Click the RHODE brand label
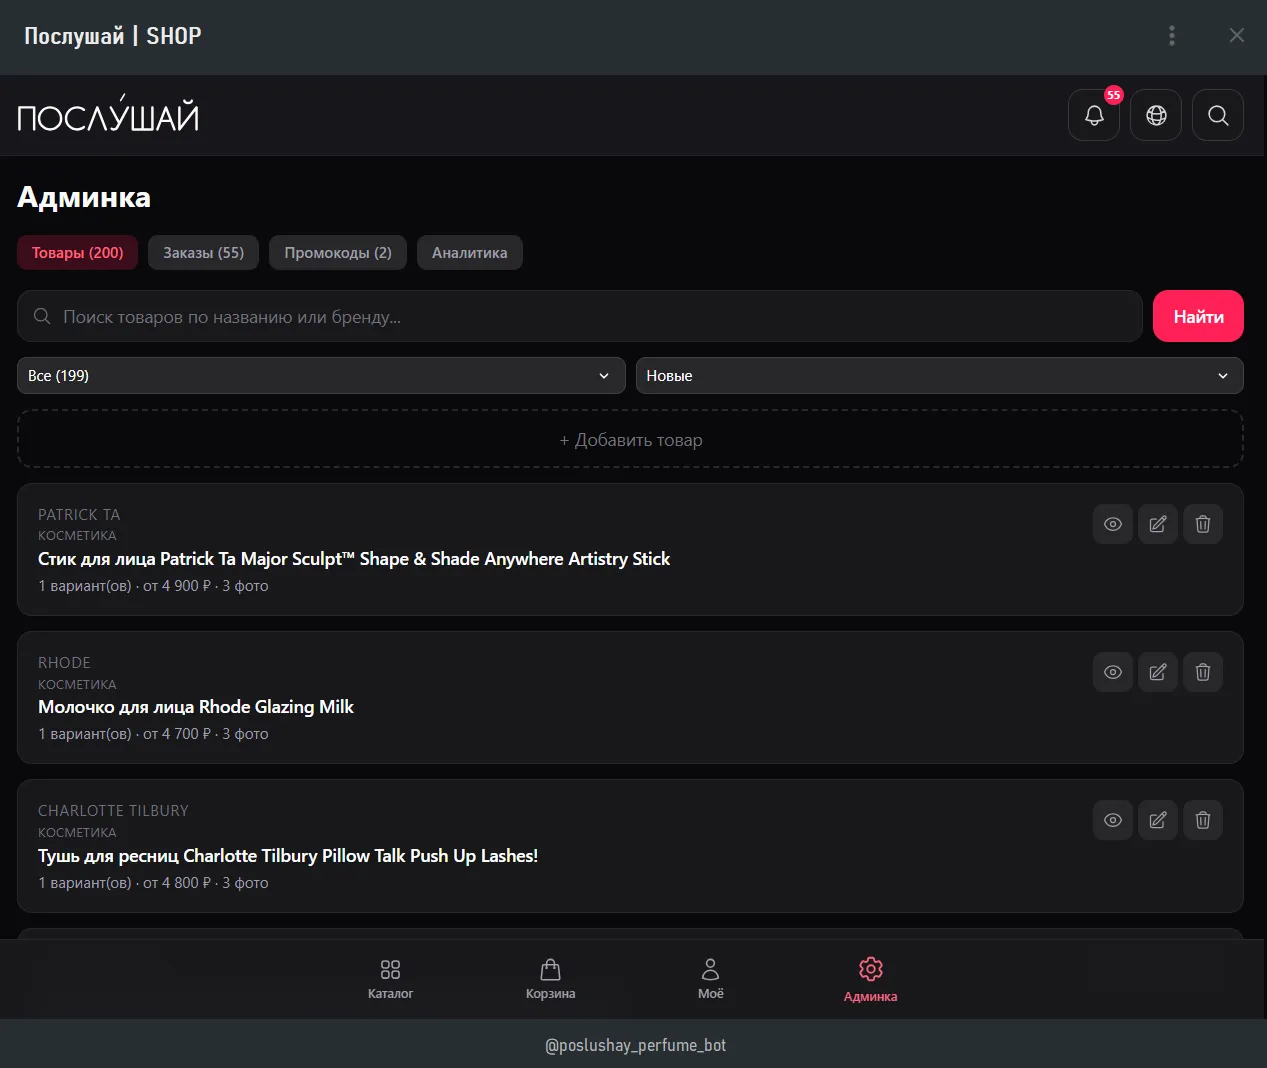Screen dimensions: 1267x1068 tap(64, 662)
